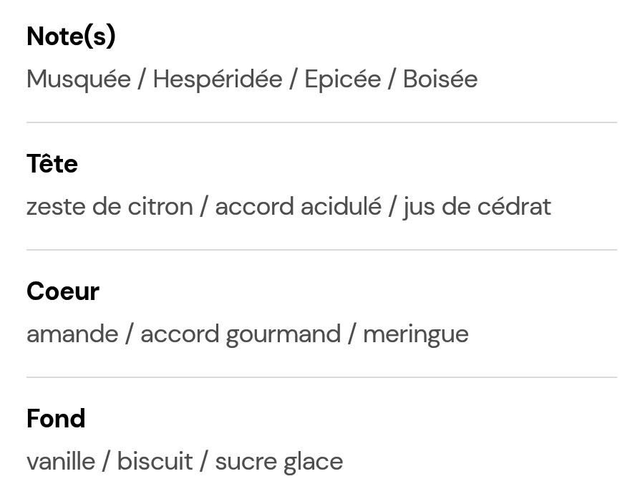Click the divider line below Coeur section
The image size is (640, 494).
tap(321, 377)
